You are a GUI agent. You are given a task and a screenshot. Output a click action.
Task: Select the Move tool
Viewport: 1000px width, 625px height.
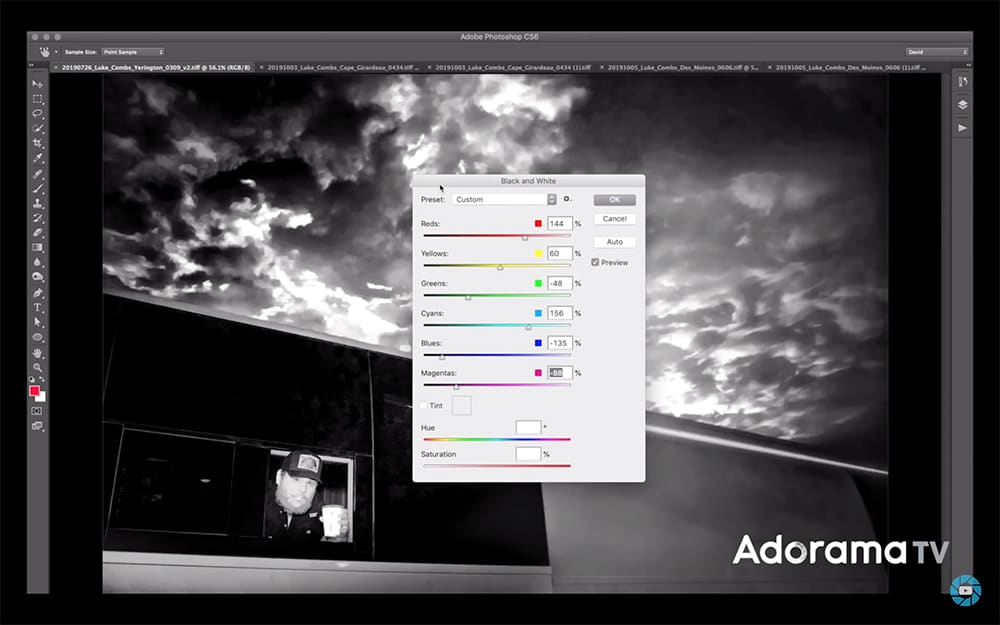click(38, 84)
